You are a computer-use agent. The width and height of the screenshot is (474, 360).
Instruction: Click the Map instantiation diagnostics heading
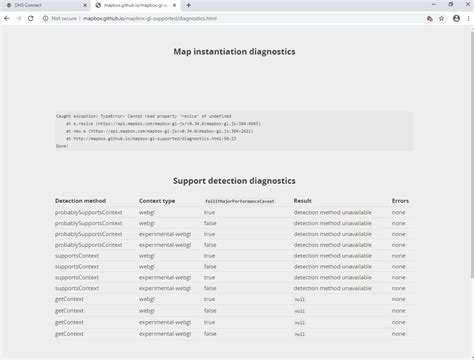pyautogui.click(x=234, y=52)
